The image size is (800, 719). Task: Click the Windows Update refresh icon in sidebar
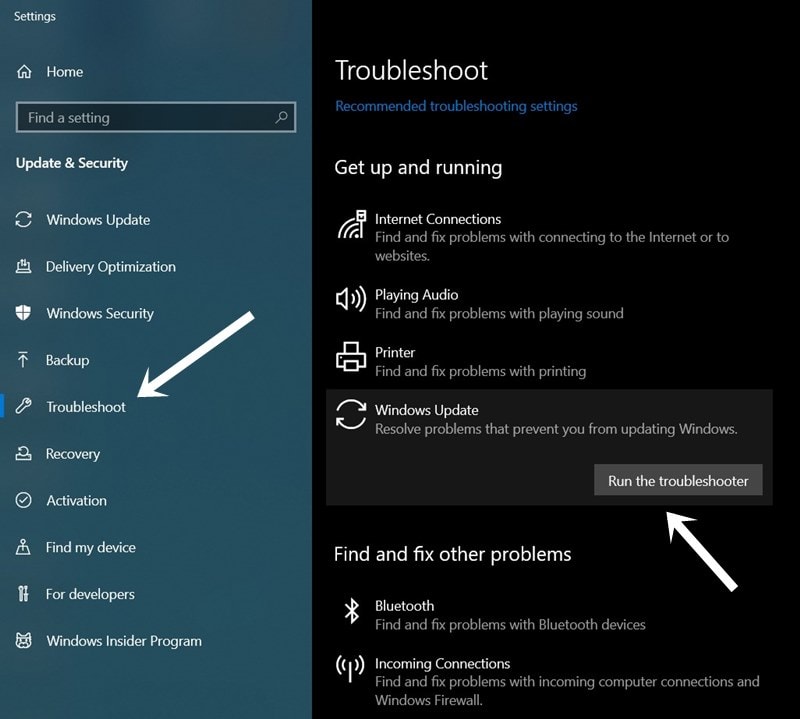(x=23, y=220)
